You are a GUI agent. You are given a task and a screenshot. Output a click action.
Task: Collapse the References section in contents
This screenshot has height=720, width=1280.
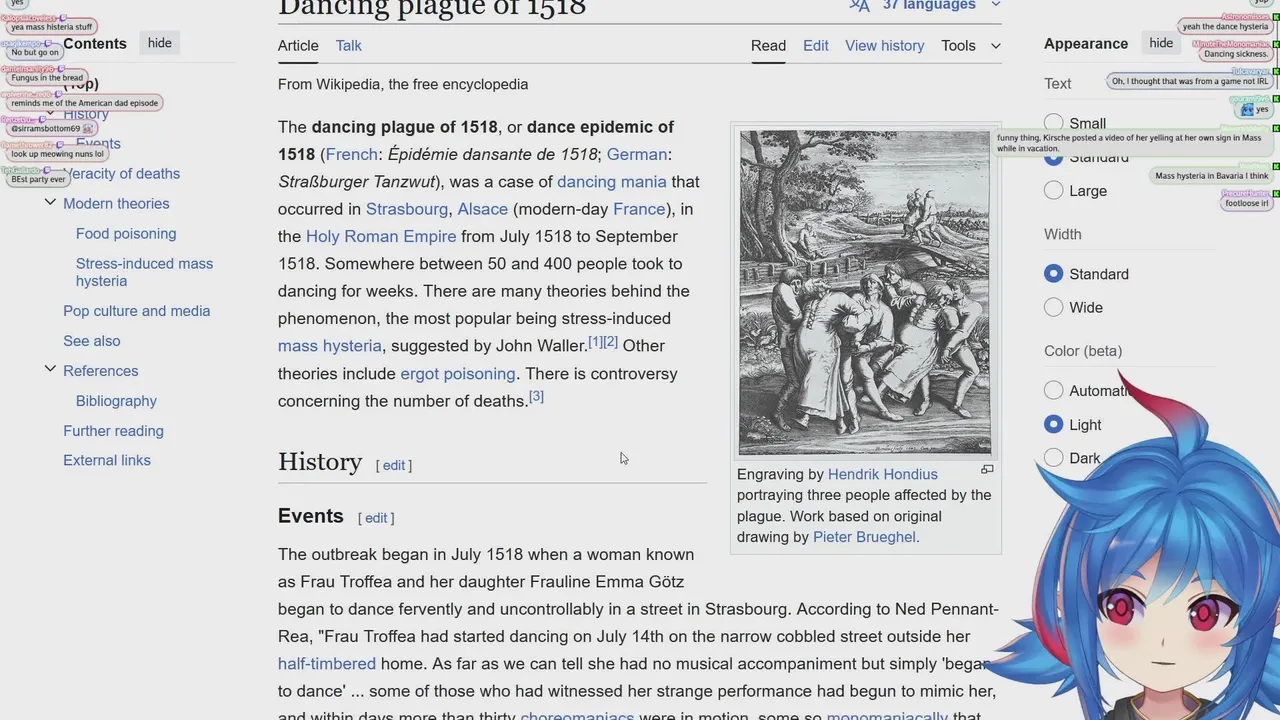tap(50, 370)
